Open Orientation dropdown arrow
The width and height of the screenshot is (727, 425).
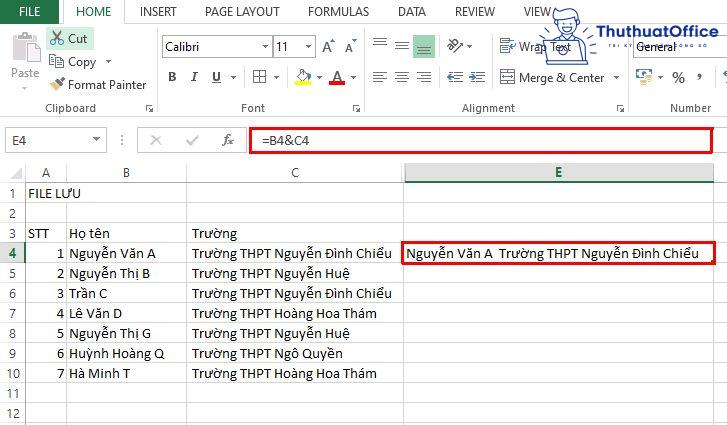(470, 46)
